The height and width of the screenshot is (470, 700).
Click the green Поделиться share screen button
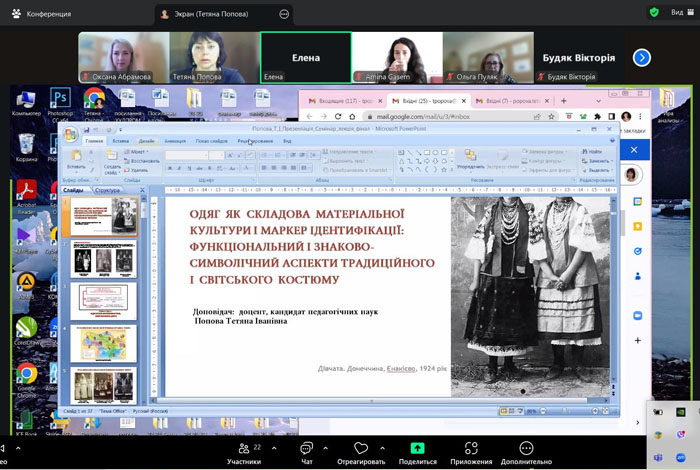pyautogui.click(x=417, y=449)
